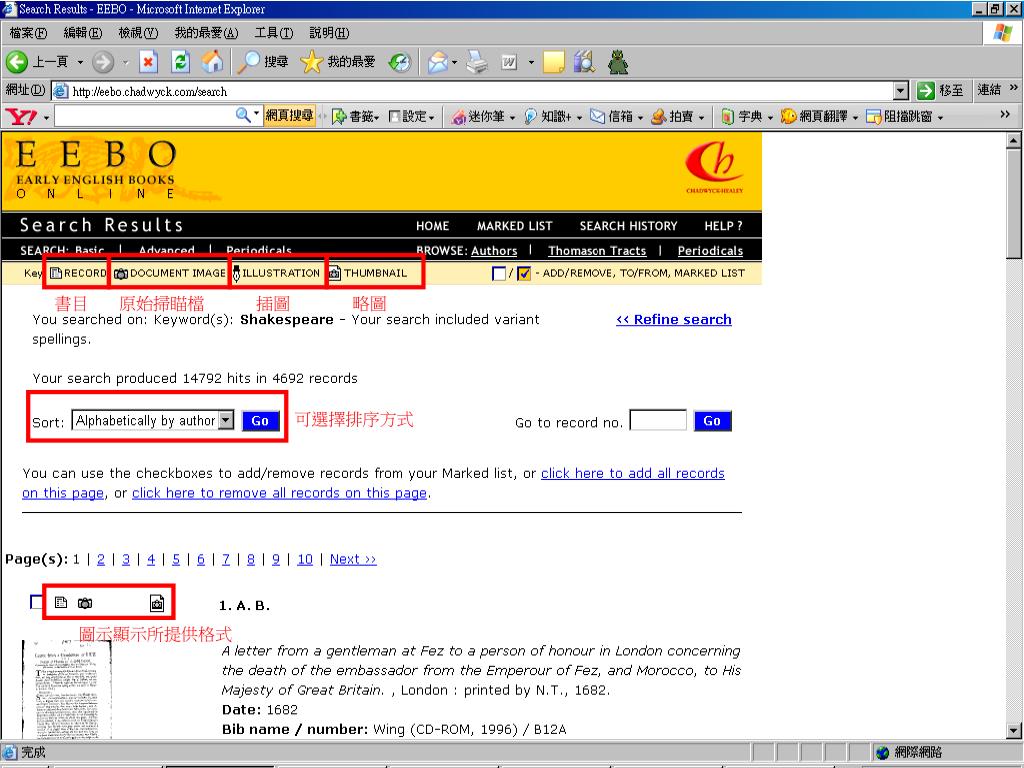Click the green Go arrow beside address bar
The height and width of the screenshot is (768, 1024).
(x=926, y=91)
